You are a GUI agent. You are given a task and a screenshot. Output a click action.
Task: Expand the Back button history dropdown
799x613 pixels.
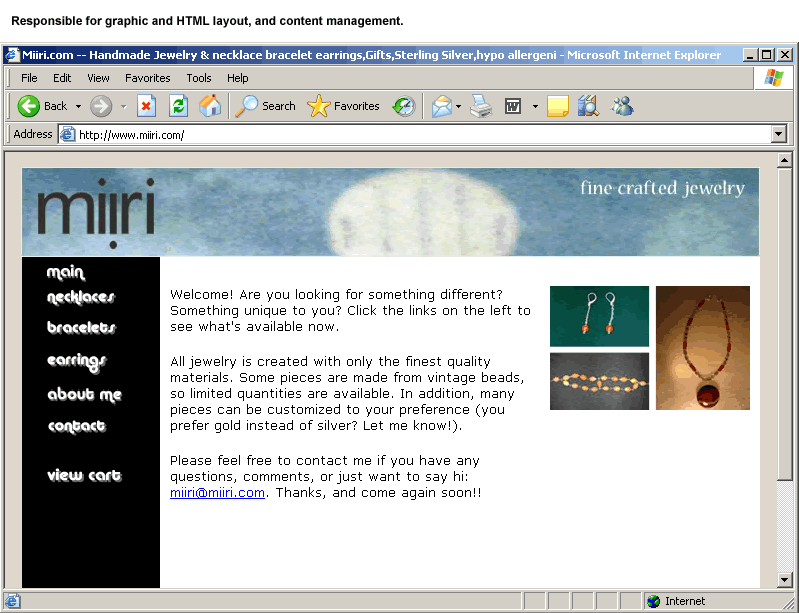(x=78, y=106)
